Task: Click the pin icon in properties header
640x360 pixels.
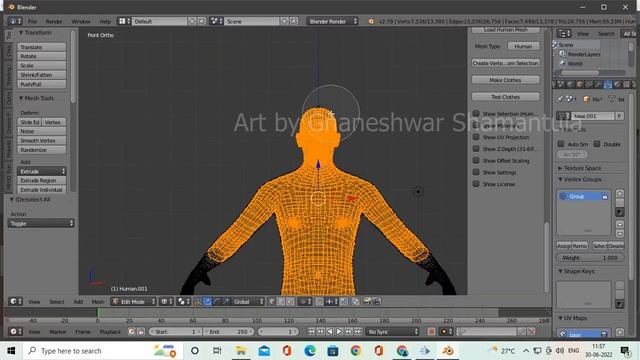Action: (x=560, y=99)
